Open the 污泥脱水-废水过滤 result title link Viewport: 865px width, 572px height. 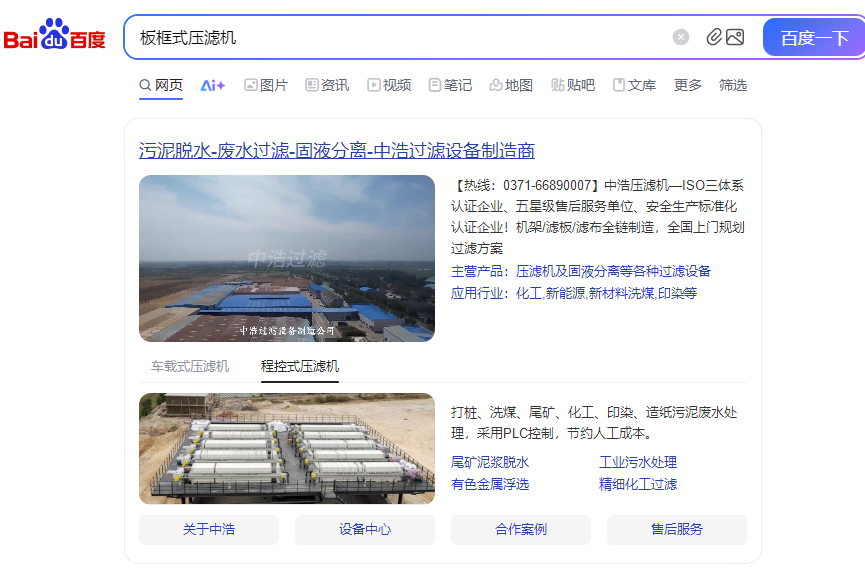point(337,151)
